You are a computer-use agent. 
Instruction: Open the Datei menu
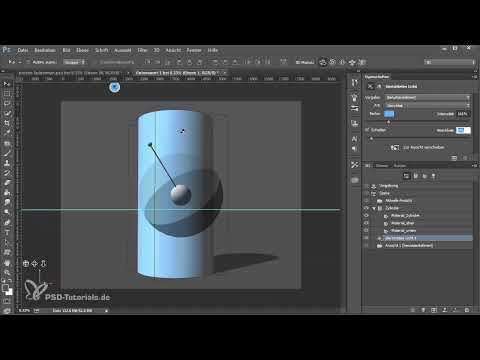(23, 50)
